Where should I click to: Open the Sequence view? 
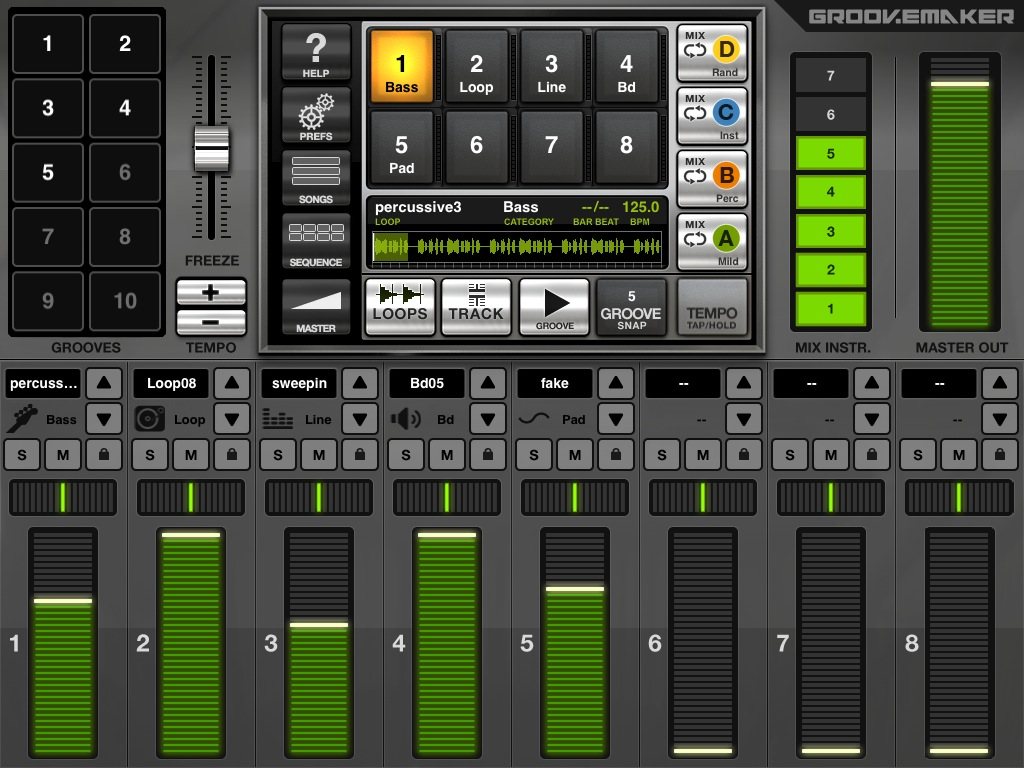315,241
